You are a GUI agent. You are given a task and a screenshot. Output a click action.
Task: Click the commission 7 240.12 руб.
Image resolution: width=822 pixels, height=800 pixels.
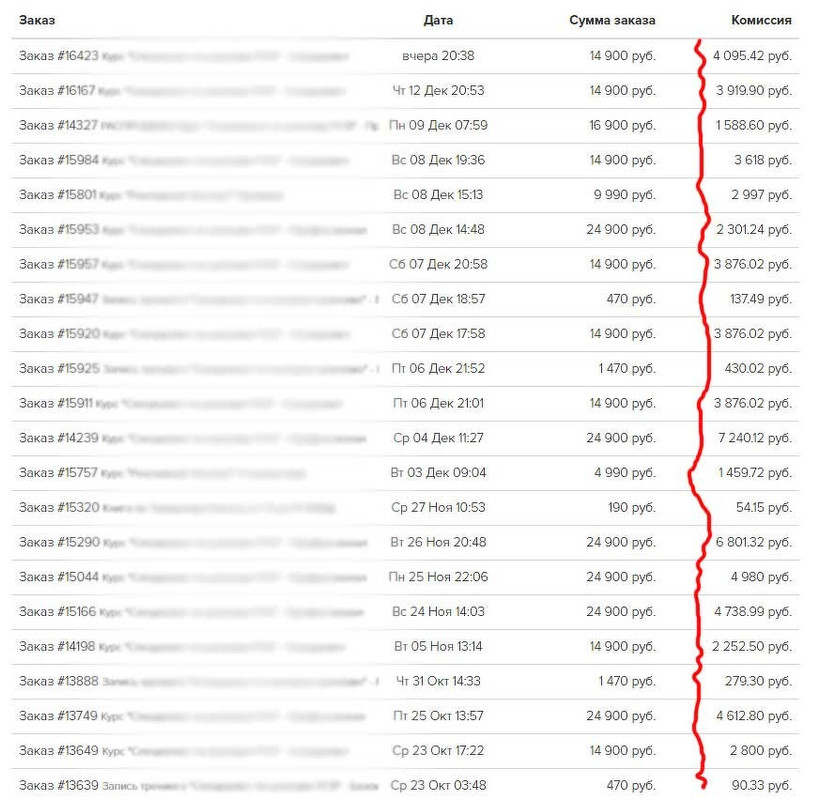pos(753,438)
